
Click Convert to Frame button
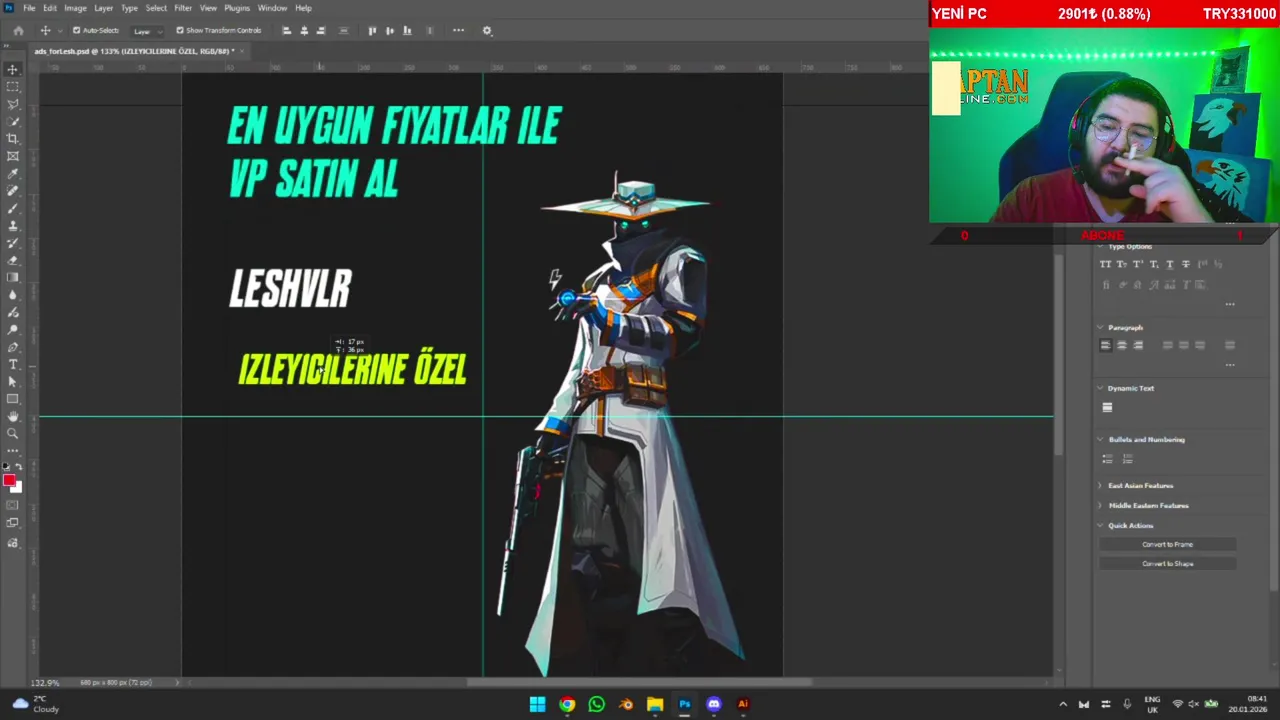click(1167, 545)
